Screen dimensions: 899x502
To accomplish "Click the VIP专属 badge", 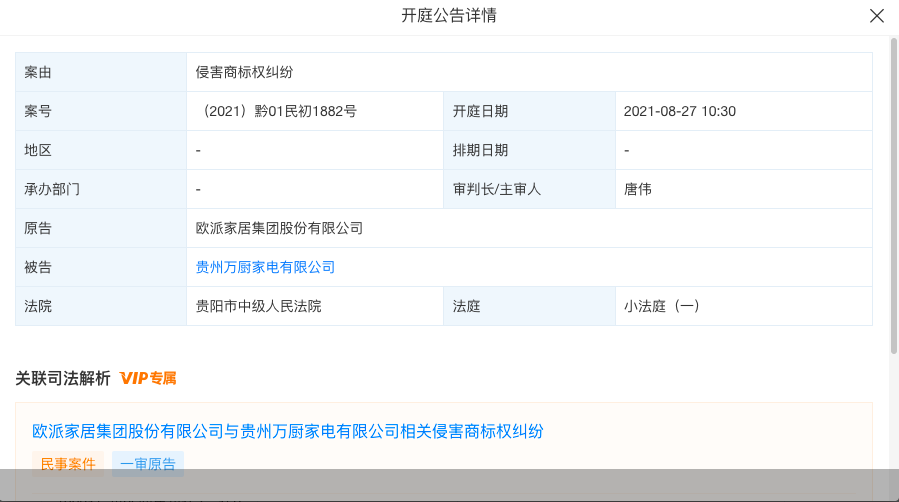I will (x=148, y=378).
